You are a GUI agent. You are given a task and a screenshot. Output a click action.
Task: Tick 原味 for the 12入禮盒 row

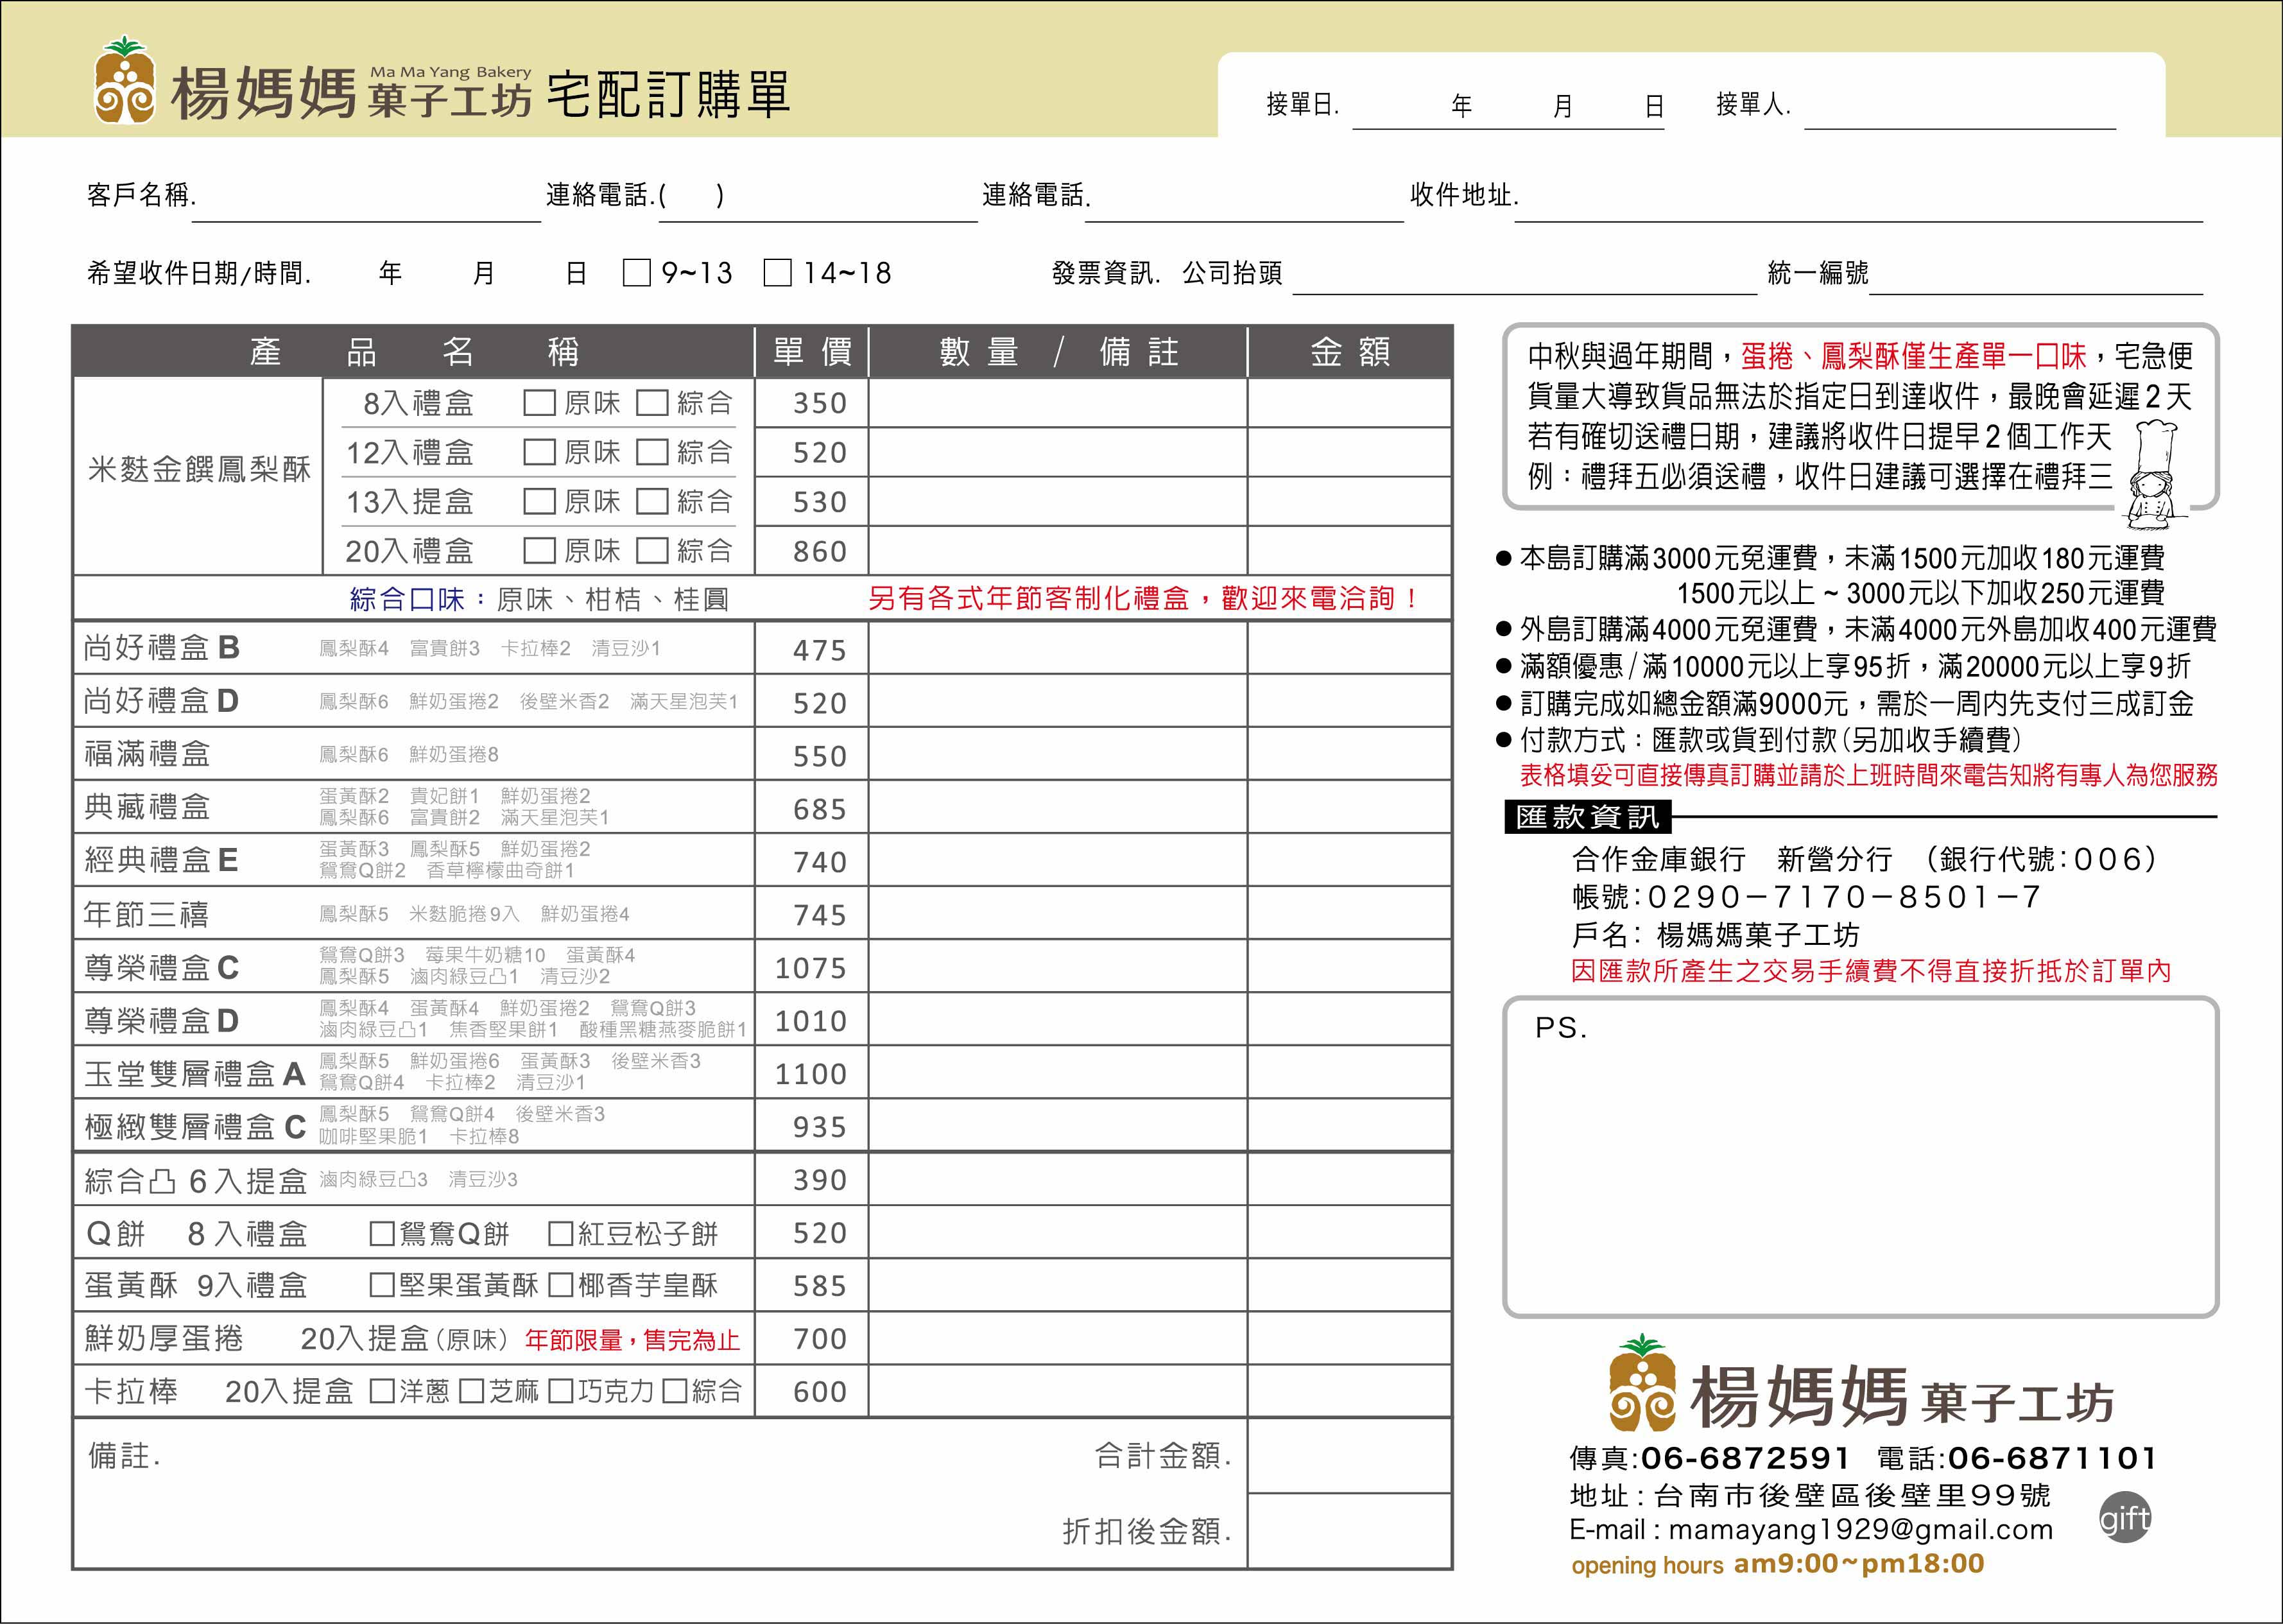click(x=539, y=452)
